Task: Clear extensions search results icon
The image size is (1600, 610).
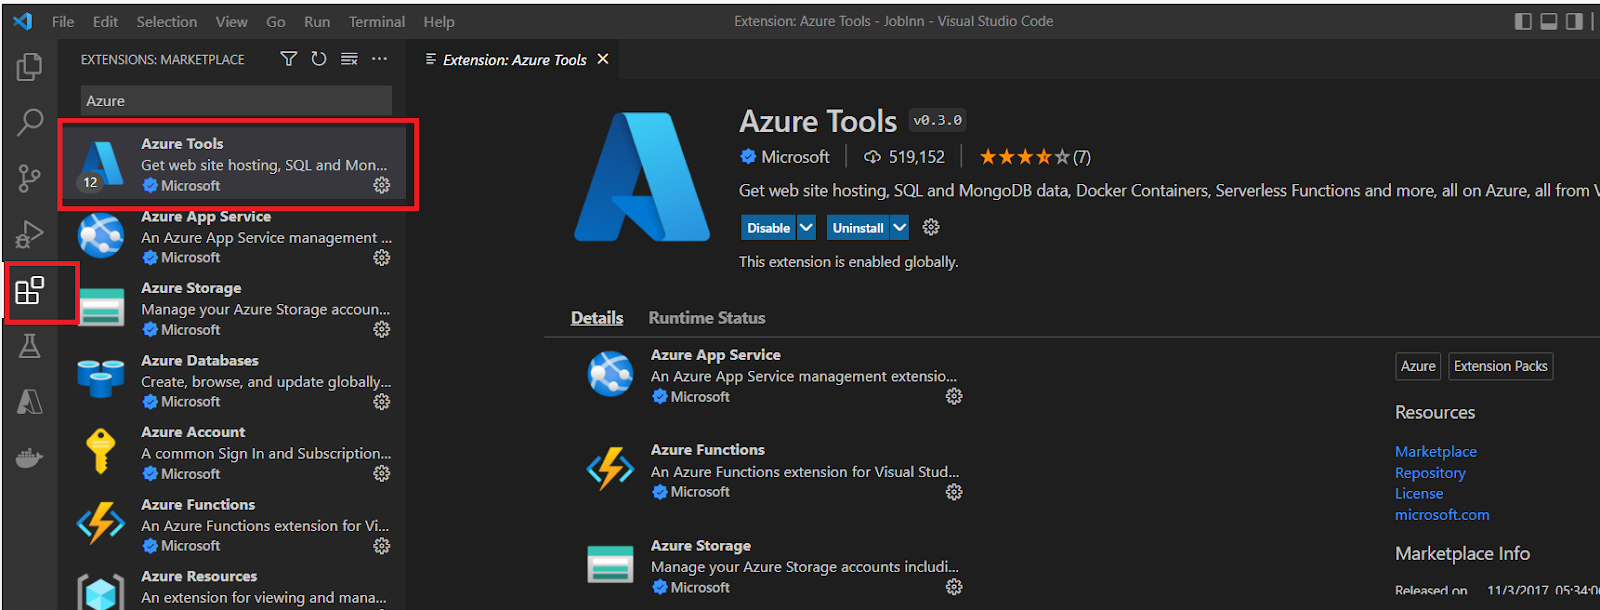Action: click(x=349, y=59)
